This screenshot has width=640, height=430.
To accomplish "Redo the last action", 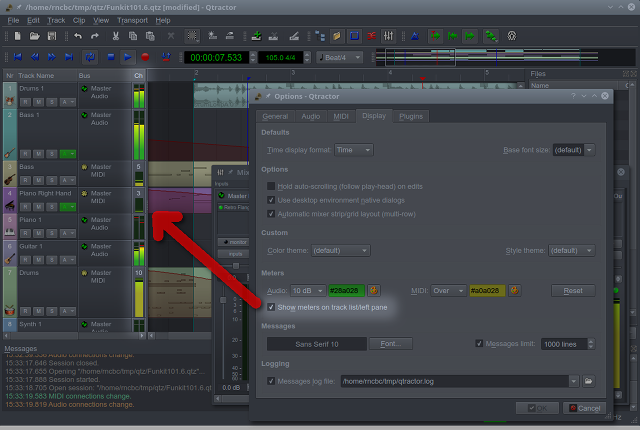I will click(x=95, y=36).
